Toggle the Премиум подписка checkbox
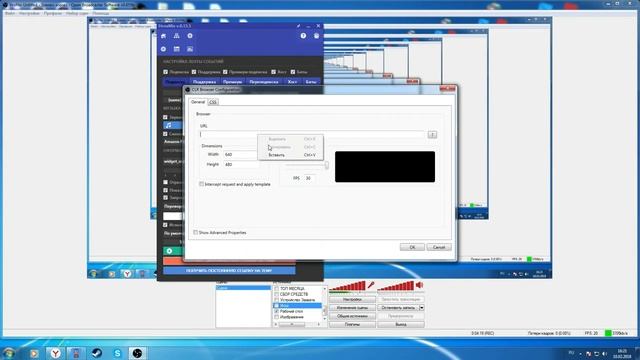 point(225,72)
